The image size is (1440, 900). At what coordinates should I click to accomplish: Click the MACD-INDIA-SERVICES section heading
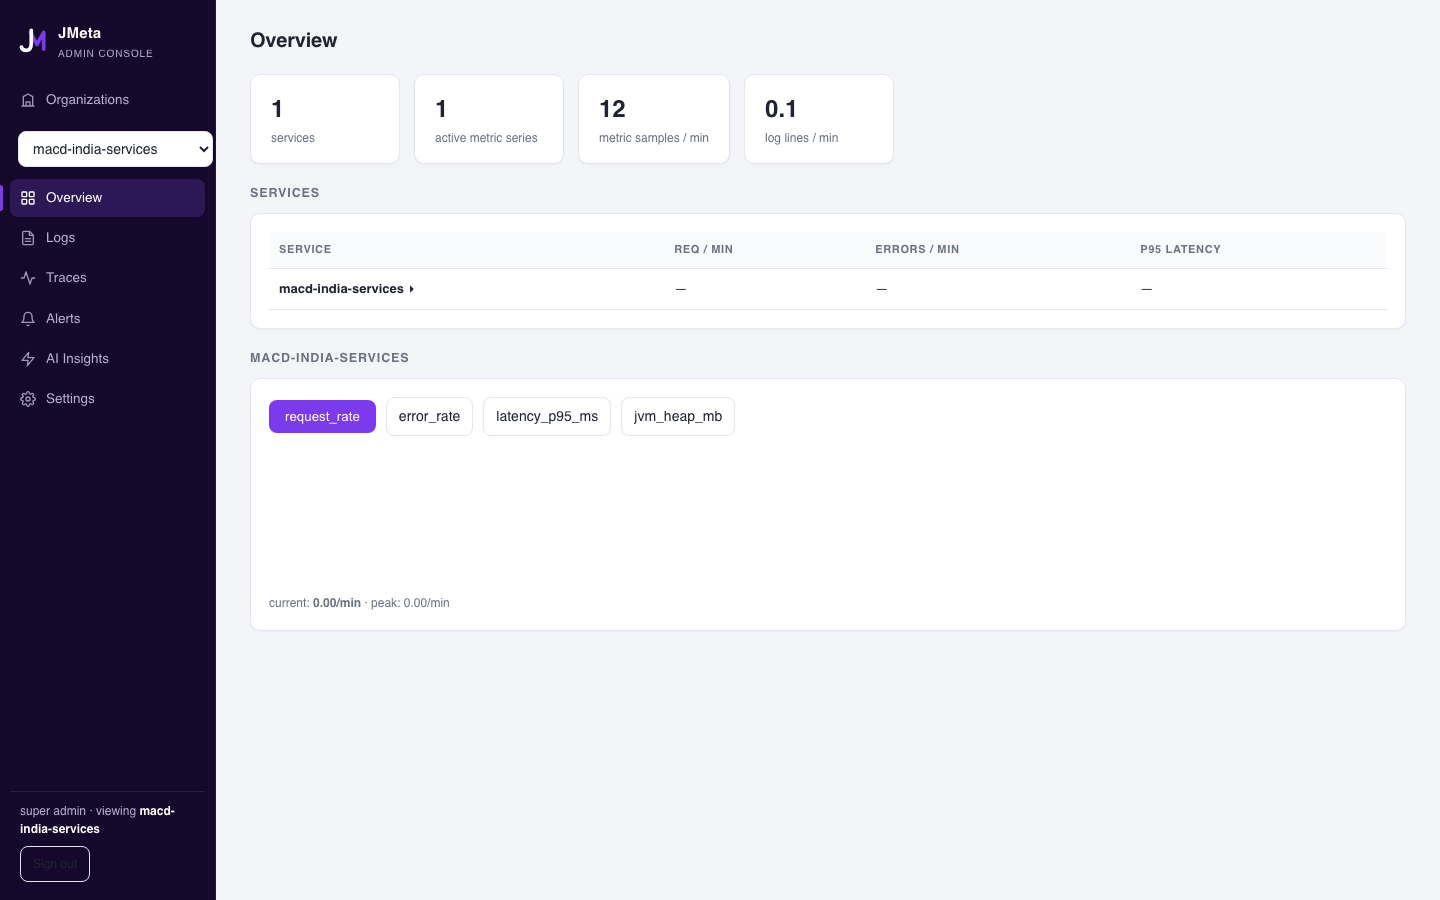coord(329,358)
